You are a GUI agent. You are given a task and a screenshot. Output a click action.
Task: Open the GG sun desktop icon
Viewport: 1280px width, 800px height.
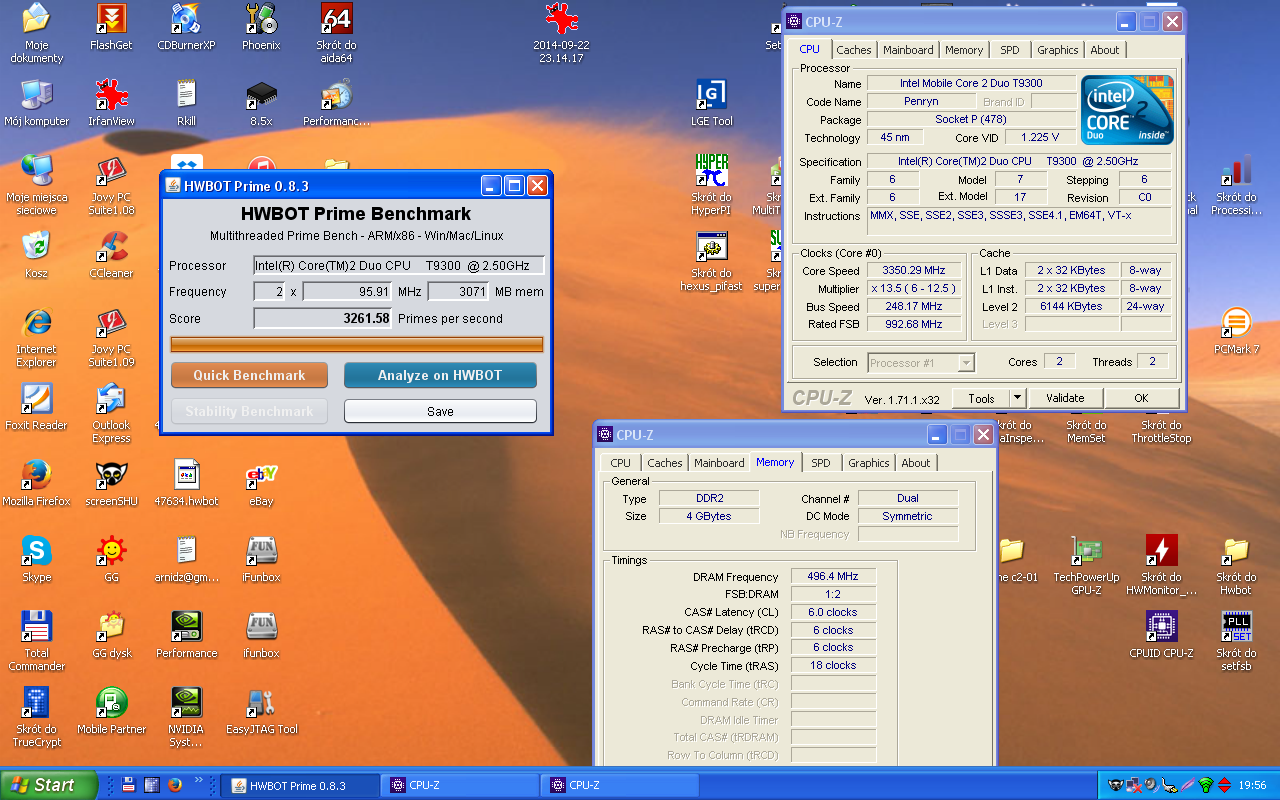click(x=111, y=550)
